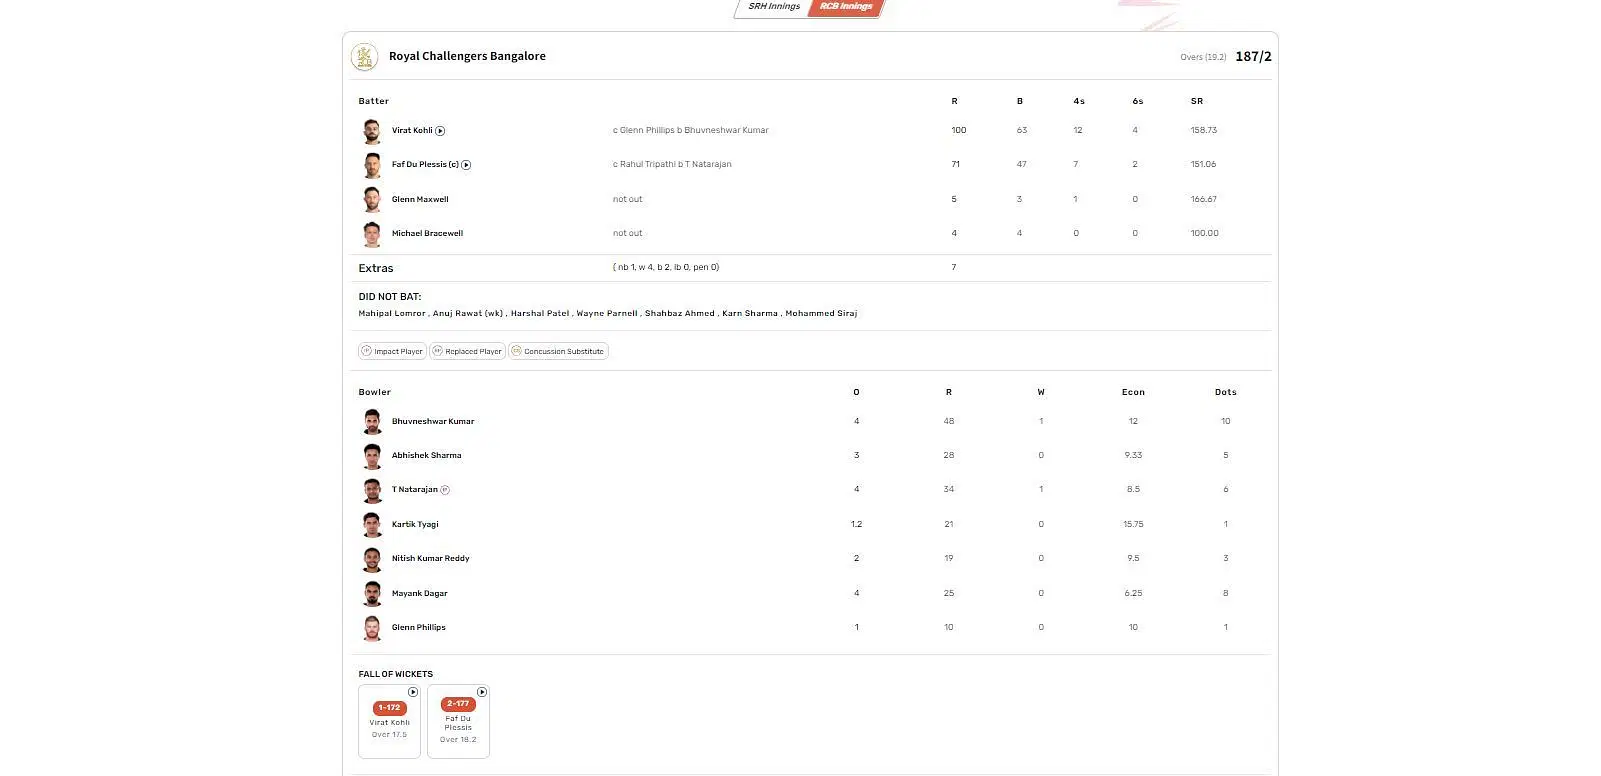Image resolution: width=1601 pixels, height=776 pixels.
Task: Click the Overs (19.2) label
Action: (1203, 57)
